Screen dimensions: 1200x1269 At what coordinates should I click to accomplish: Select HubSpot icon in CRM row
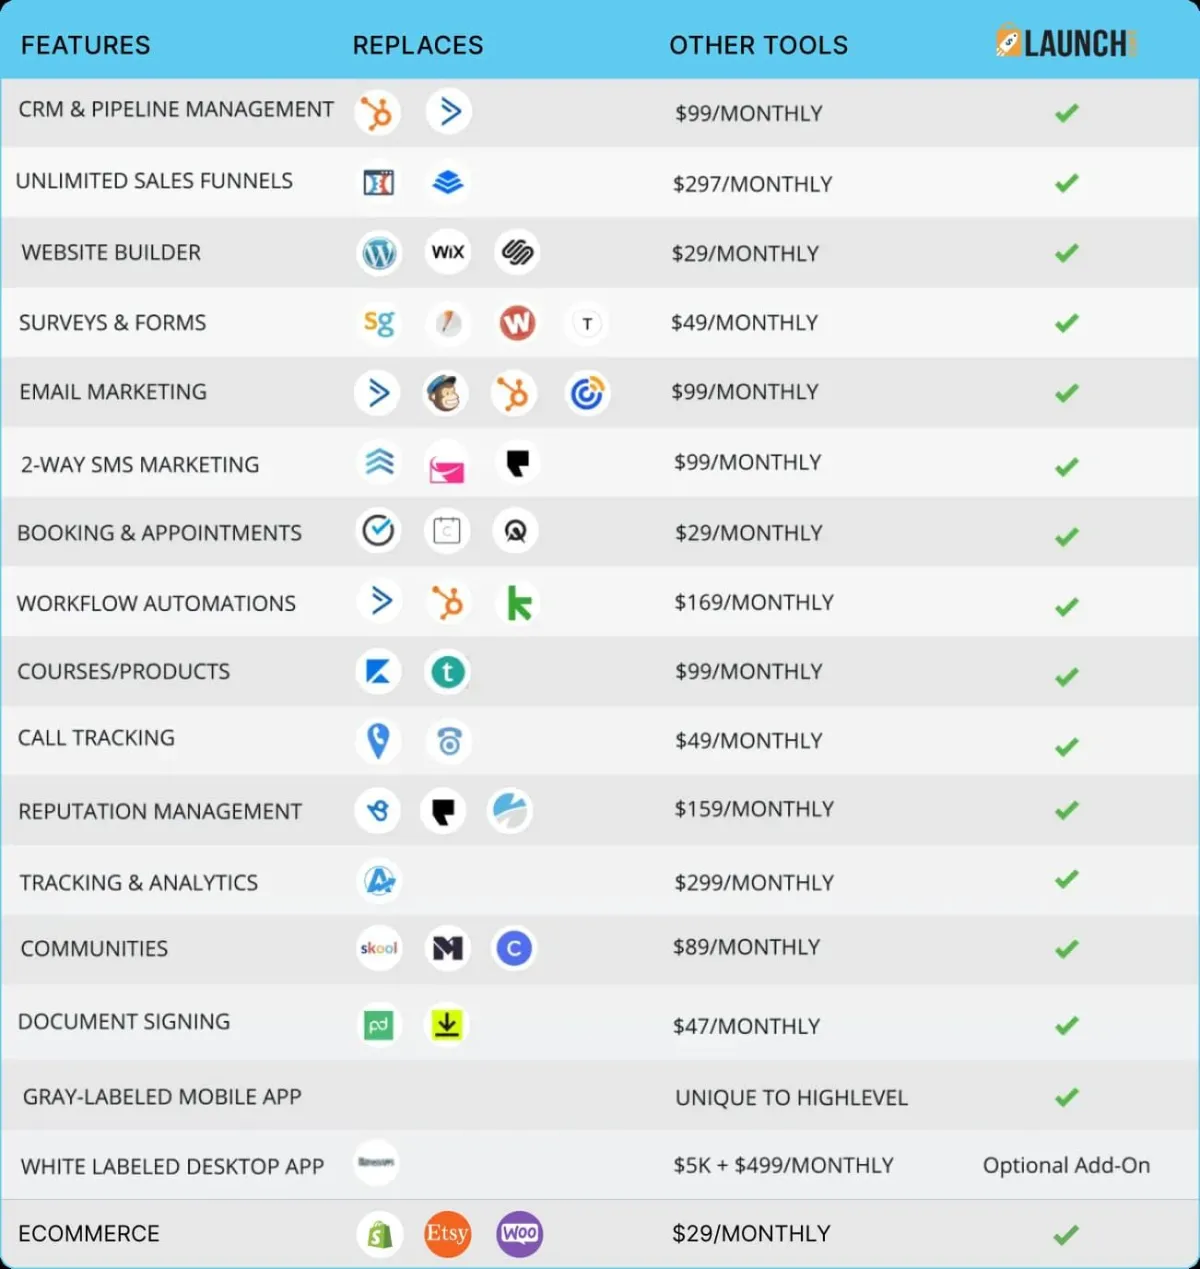pos(377,112)
